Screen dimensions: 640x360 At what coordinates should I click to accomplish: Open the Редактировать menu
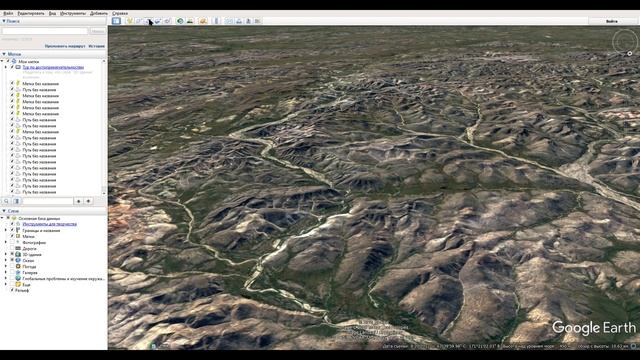pyautogui.click(x=31, y=13)
